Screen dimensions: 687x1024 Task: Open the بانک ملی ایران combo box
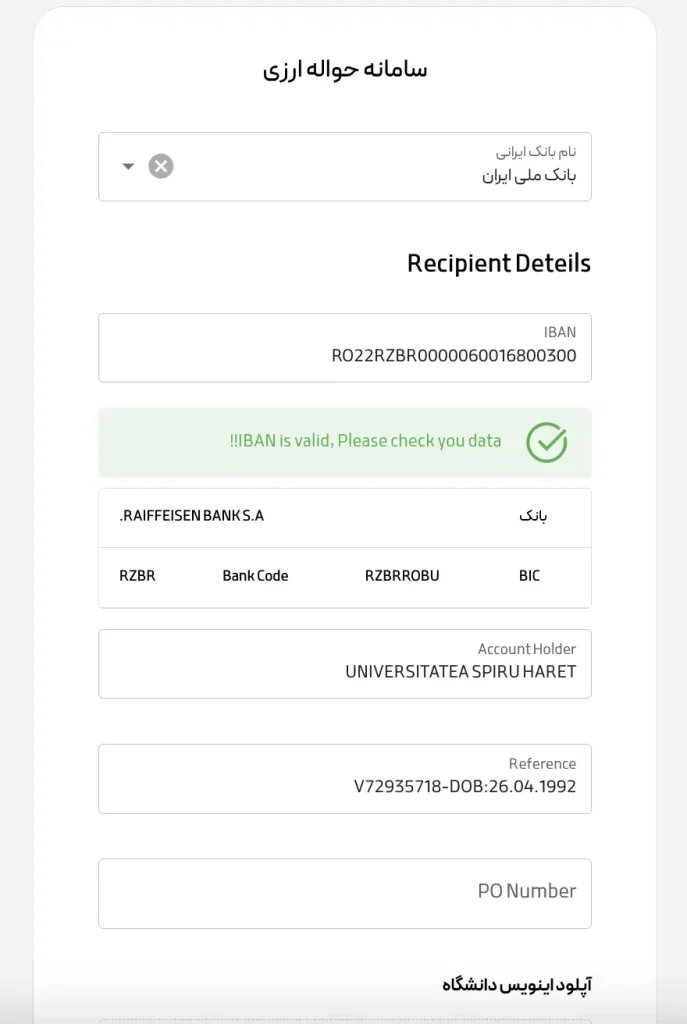pyautogui.click(x=345, y=167)
